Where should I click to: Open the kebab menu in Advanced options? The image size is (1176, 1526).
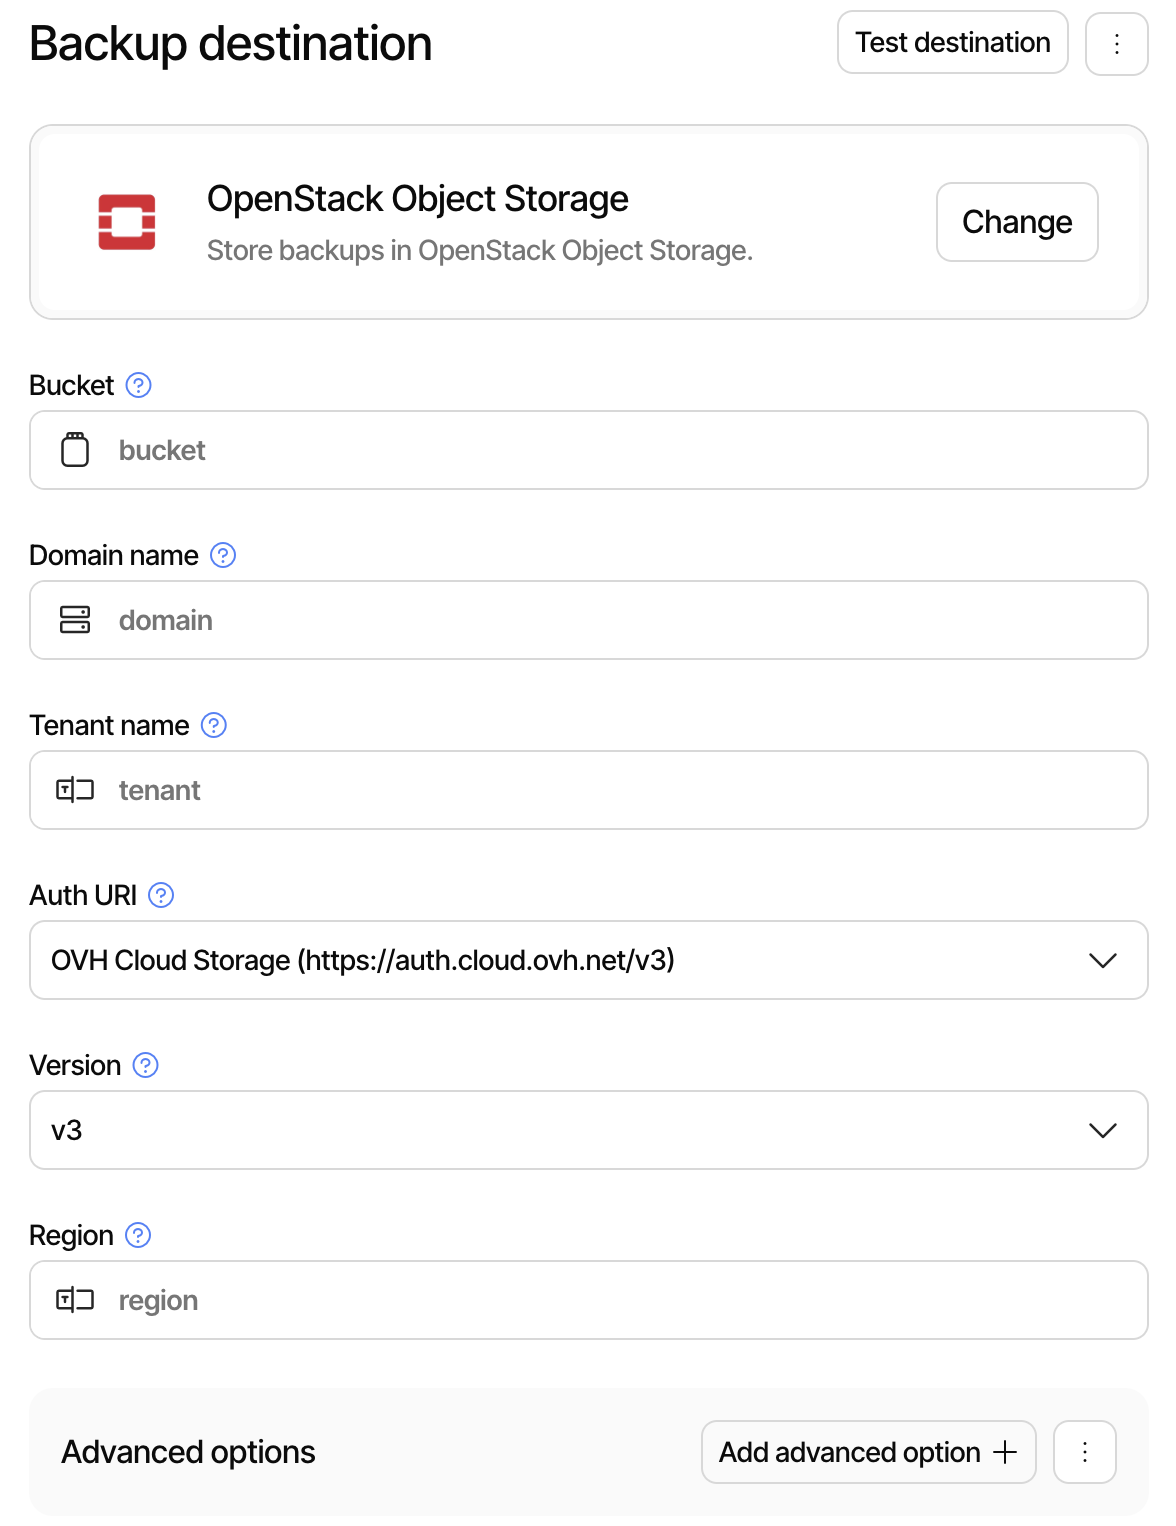[x=1084, y=1452]
